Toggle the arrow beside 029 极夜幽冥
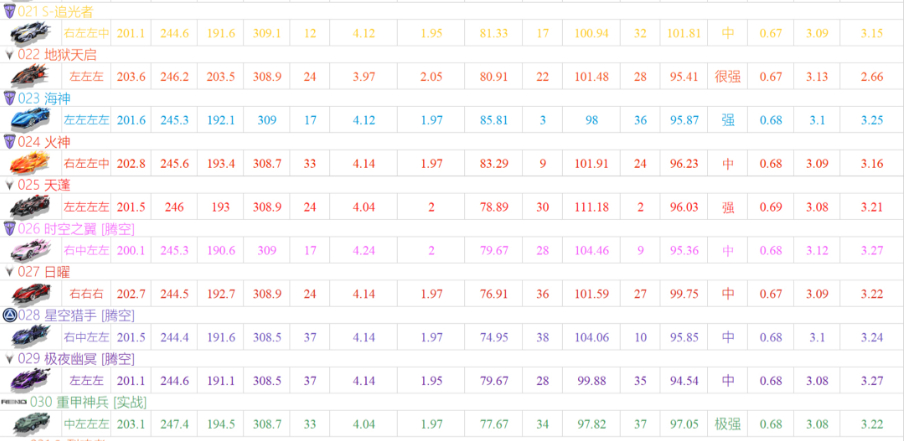The width and height of the screenshot is (908, 441). [x=9, y=358]
